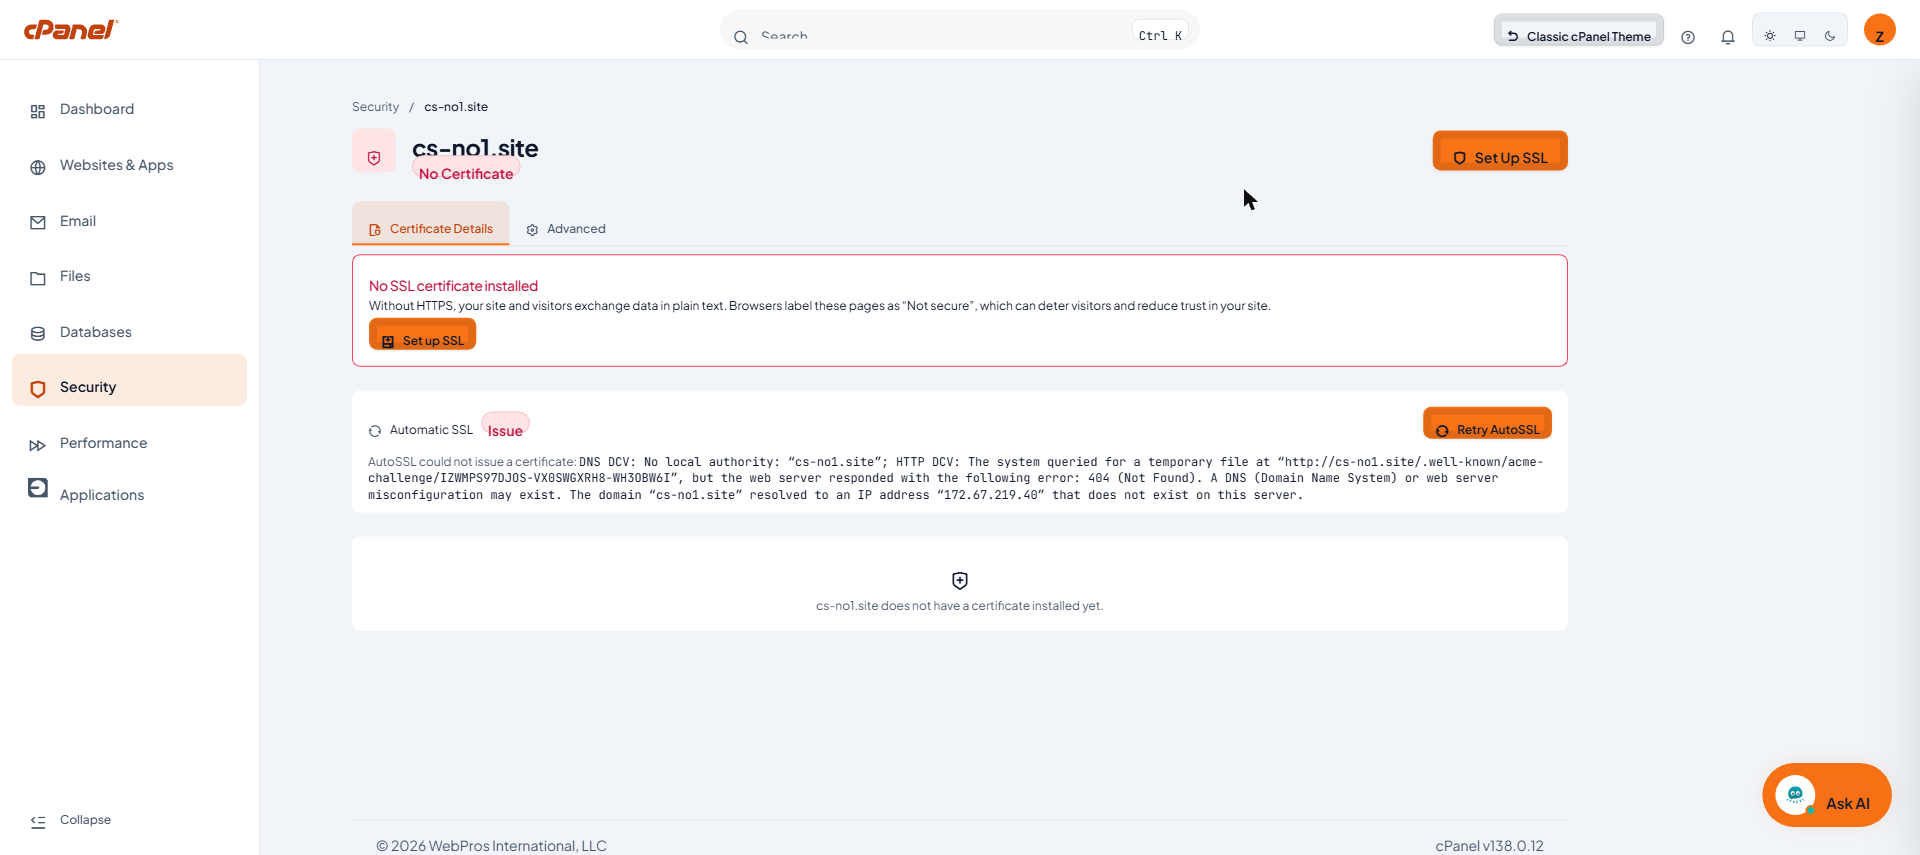Viewport: 1920px width, 855px height.
Task: Switch to light theme sun icon
Action: (x=1770, y=36)
